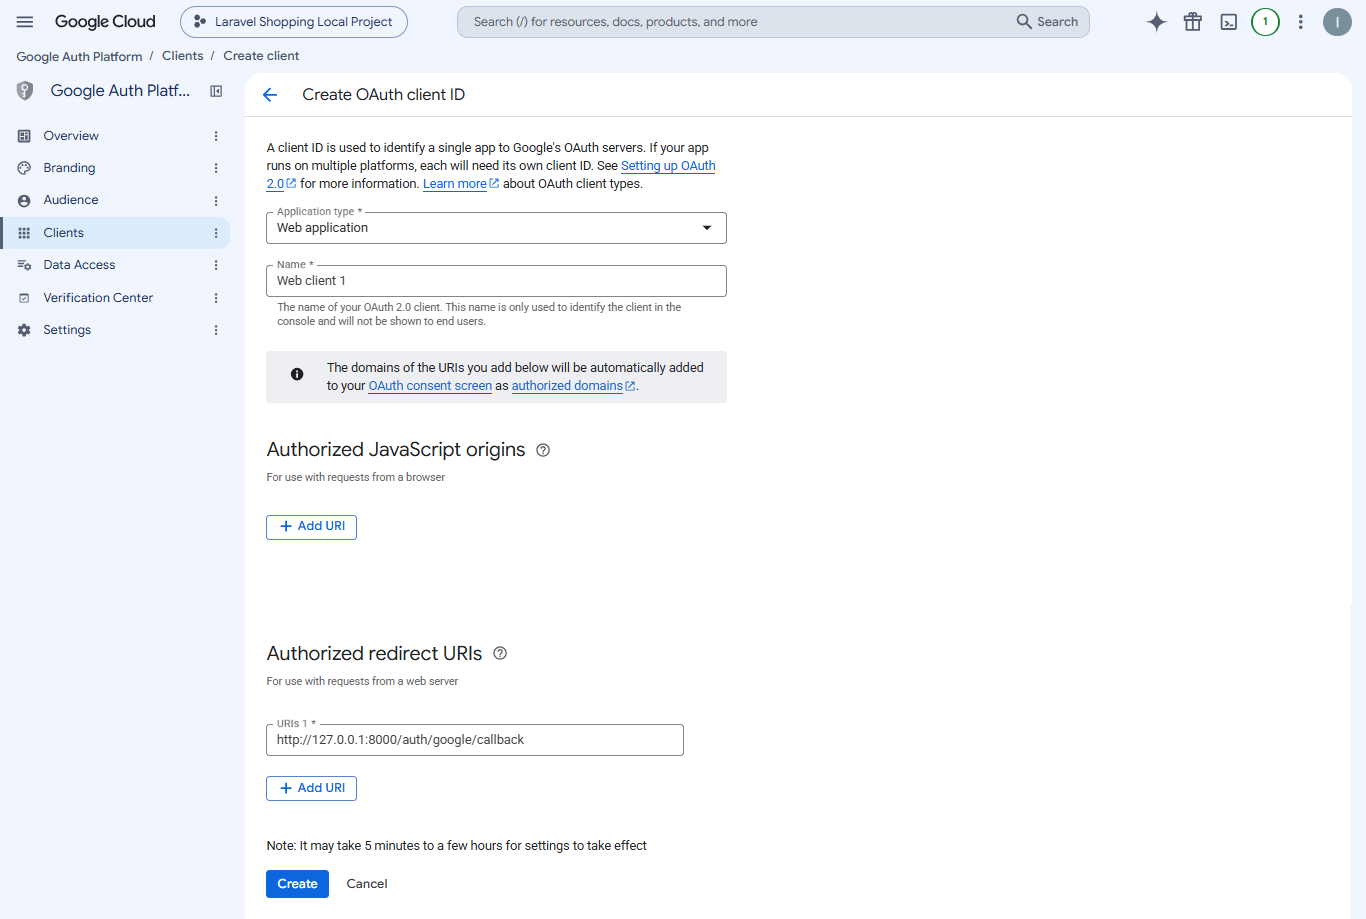Open more options for Data Access
Image resolution: width=1366 pixels, height=919 pixels.
[216, 265]
